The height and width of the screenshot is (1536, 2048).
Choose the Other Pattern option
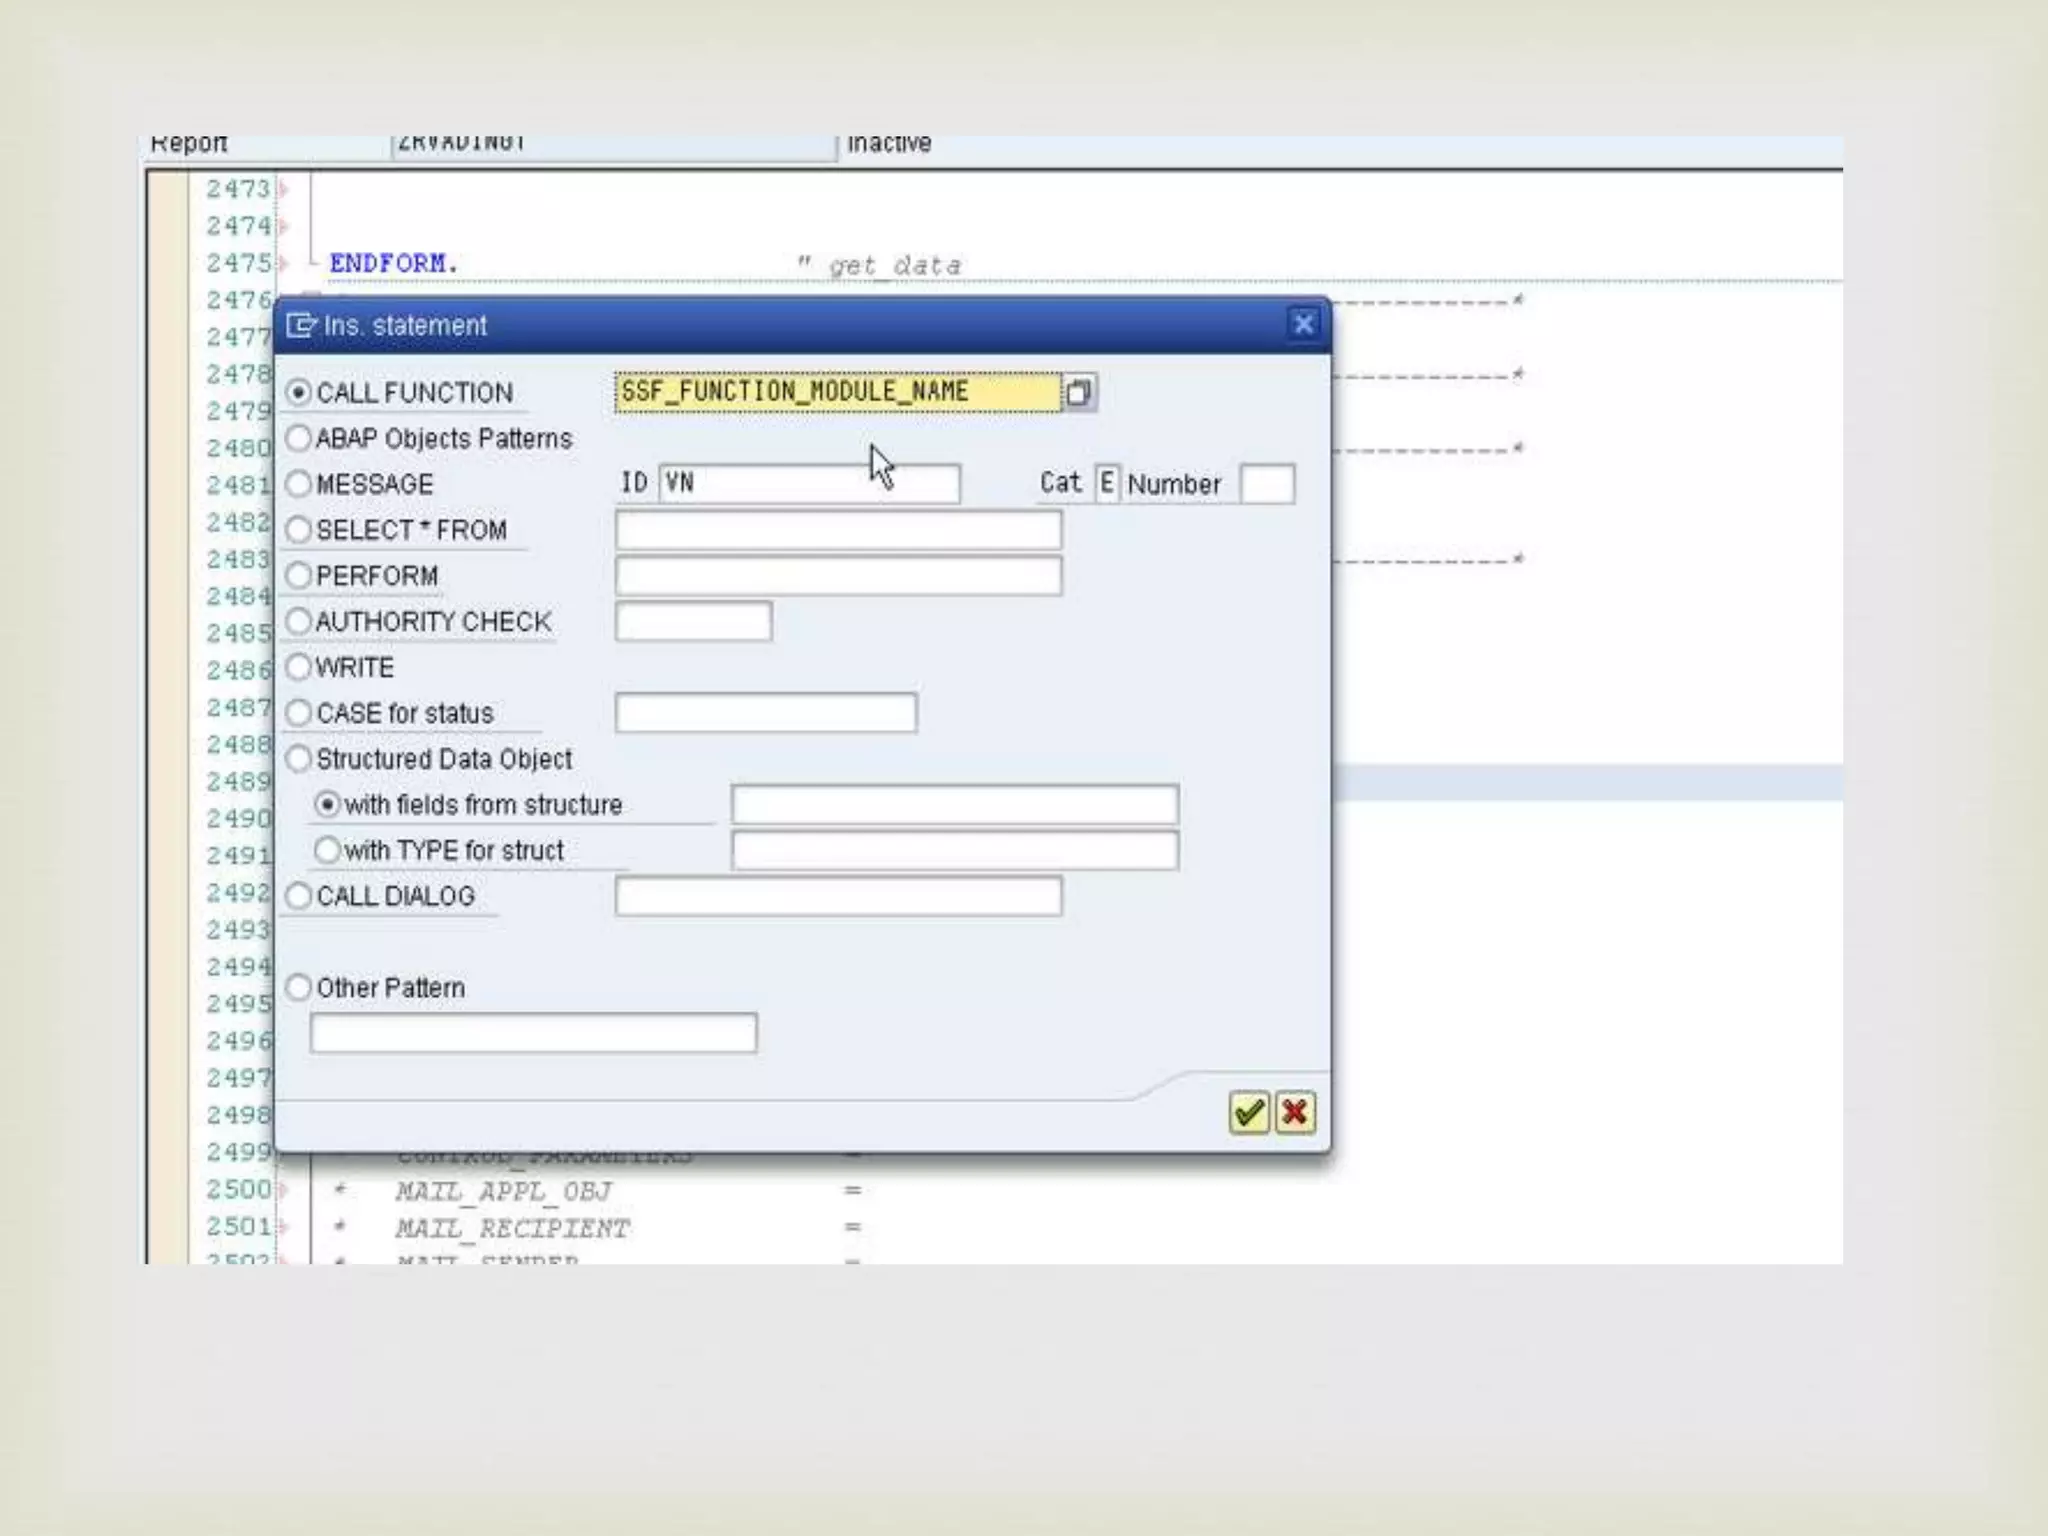pyautogui.click(x=299, y=988)
